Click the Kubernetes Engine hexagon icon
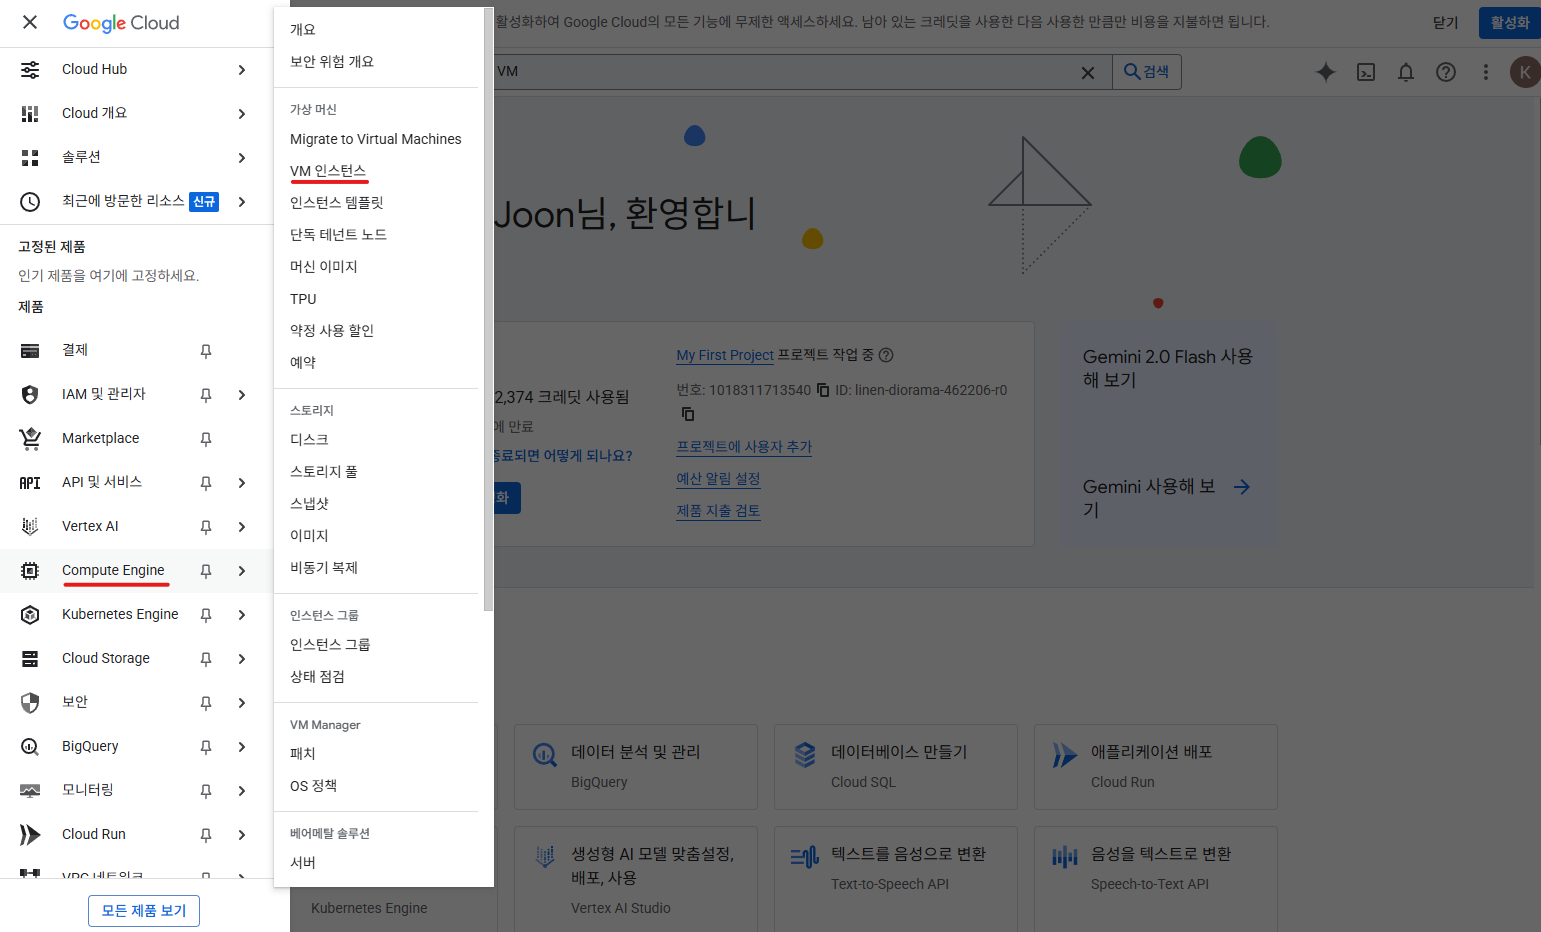 point(30,615)
